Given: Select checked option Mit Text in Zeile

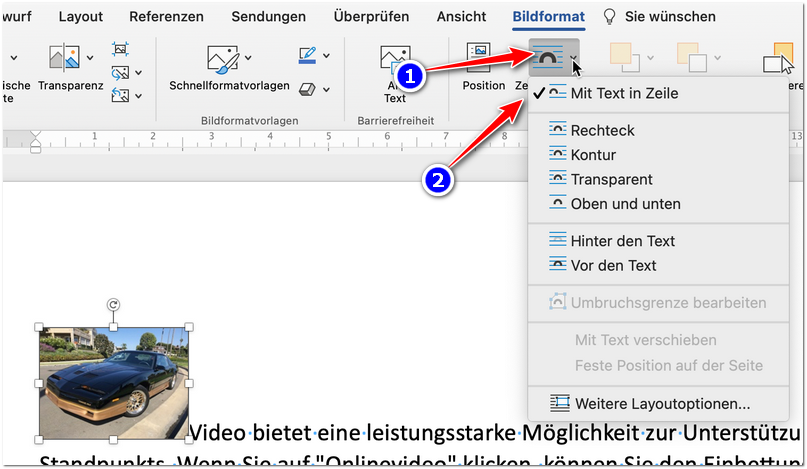Looking at the screenshot, I should point(623,94).
